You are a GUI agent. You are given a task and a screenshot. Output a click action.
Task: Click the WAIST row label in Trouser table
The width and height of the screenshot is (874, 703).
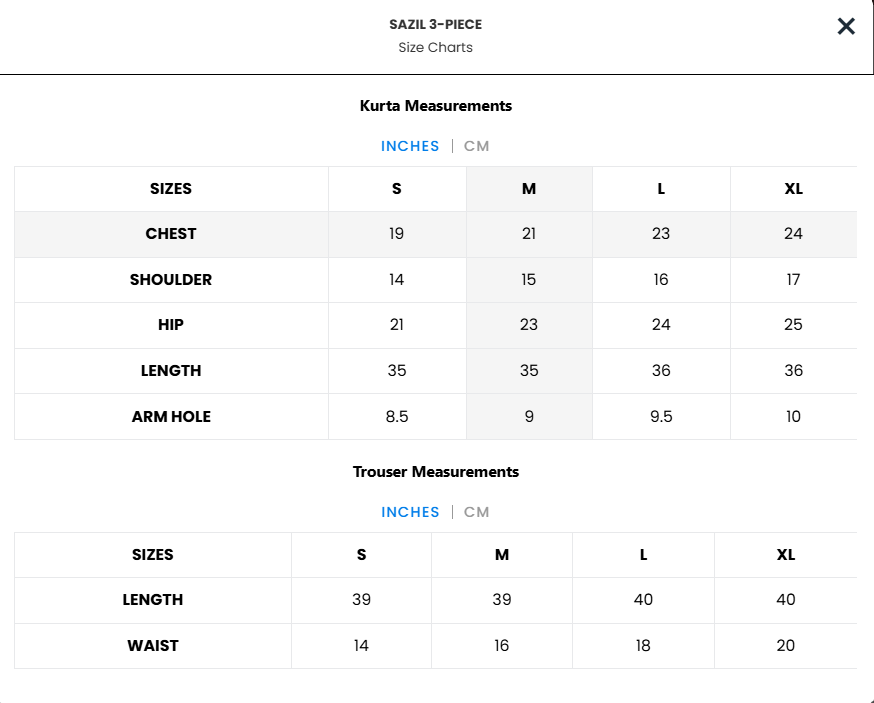click(x=153, y=646)
